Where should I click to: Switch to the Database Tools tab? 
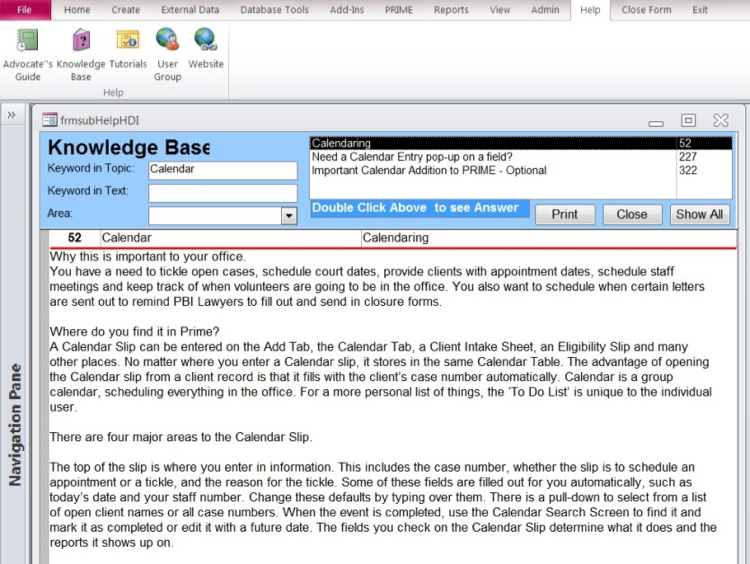[x=274, y=10]
